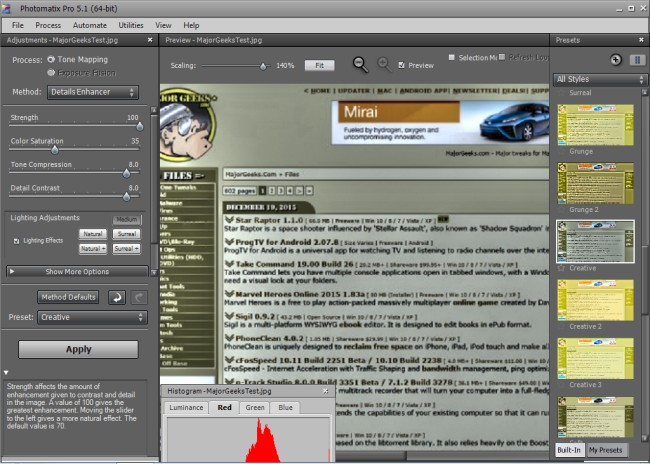Click the Natural lighting button
This screenshot has width=650, height=464.
click(92, 234)
